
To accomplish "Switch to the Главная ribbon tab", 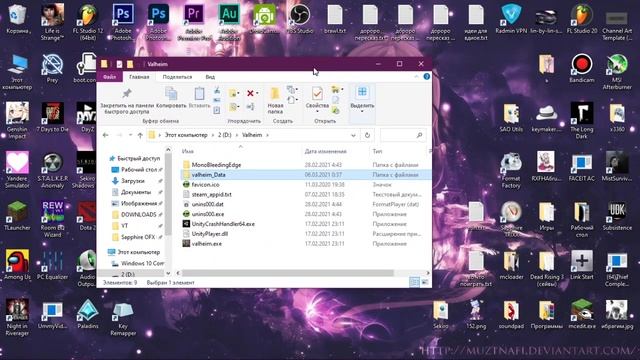I will click(139, 77).
